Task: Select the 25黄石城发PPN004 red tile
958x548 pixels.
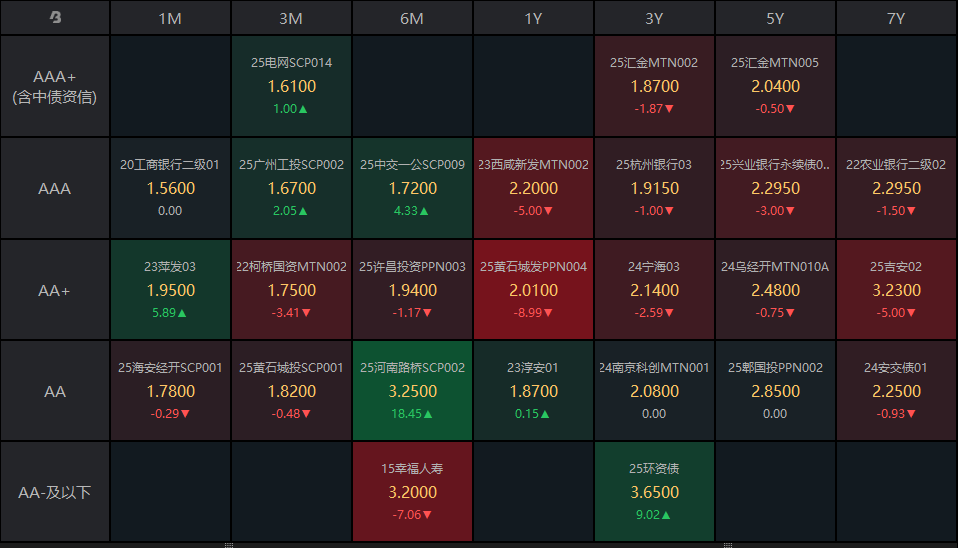Action: click(533, 290)
